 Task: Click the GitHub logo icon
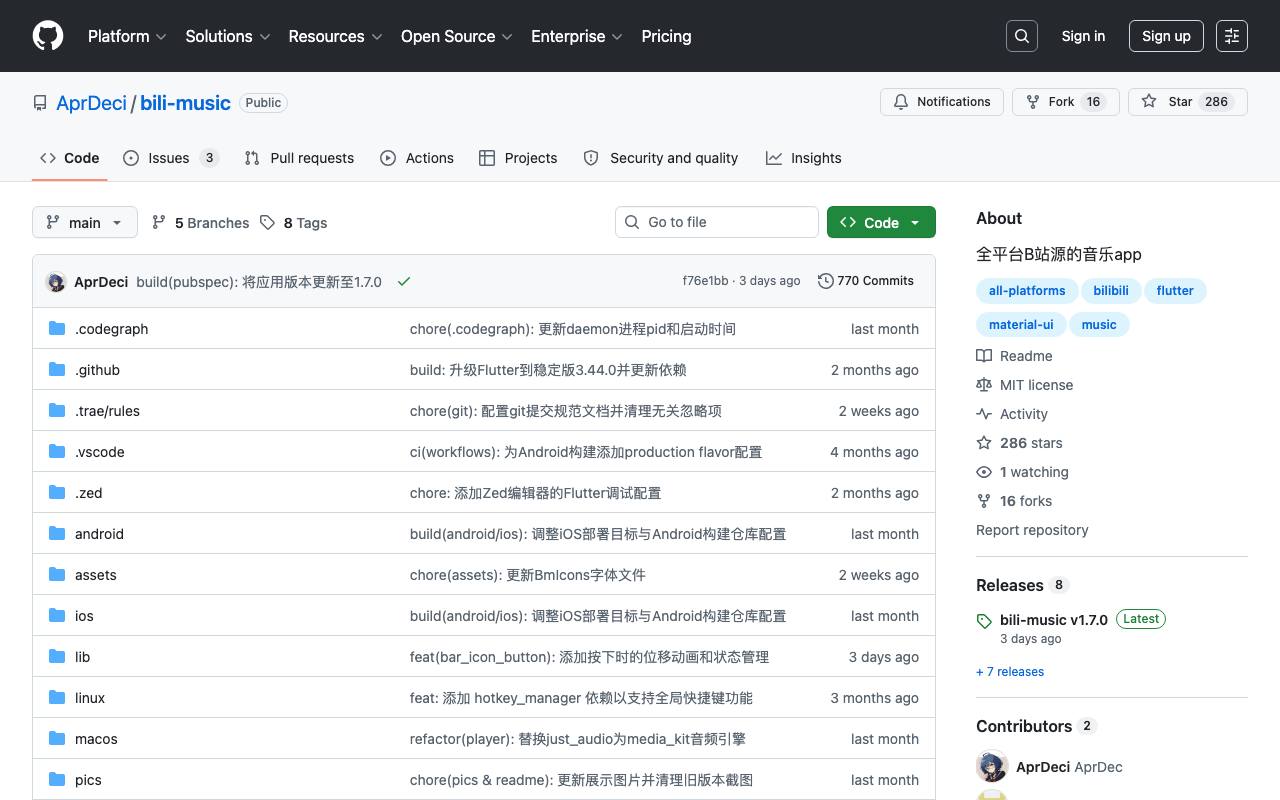[48, 36]
